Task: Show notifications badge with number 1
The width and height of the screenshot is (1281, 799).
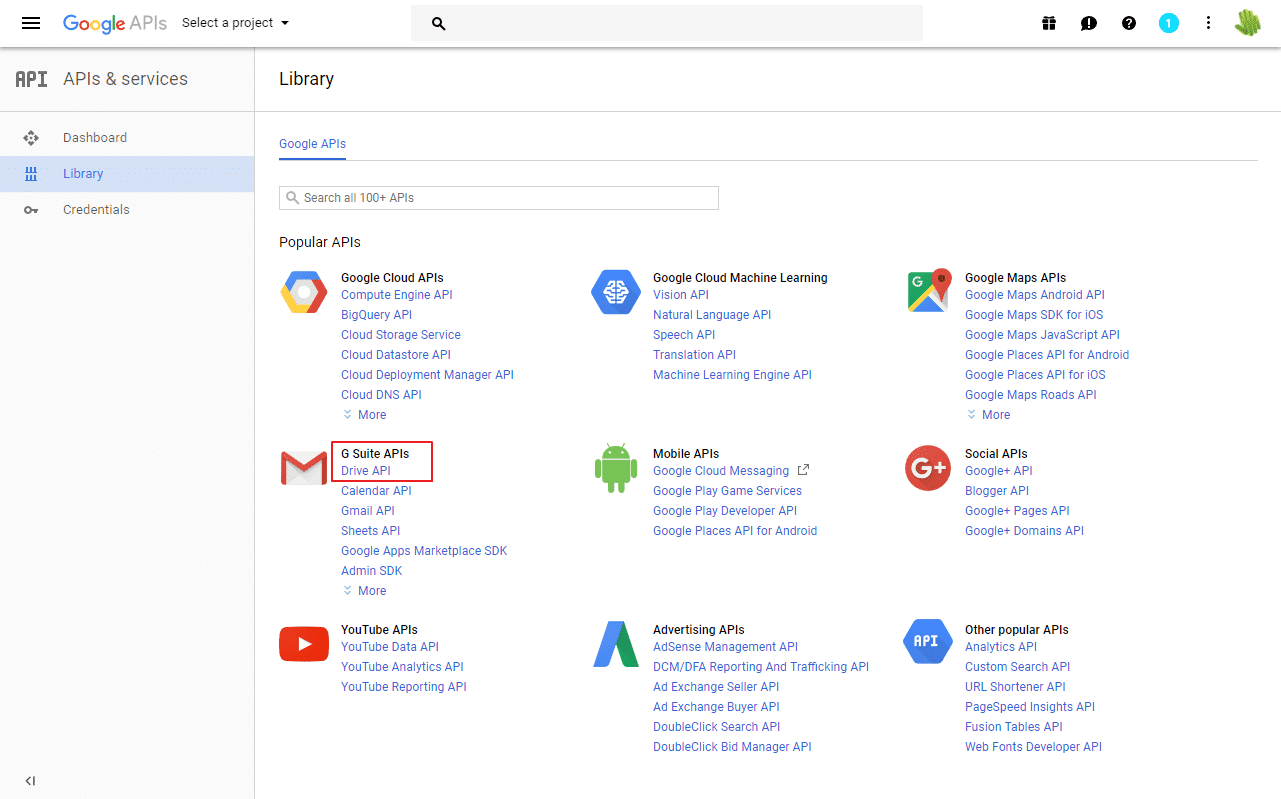Action: point(1169,23)
